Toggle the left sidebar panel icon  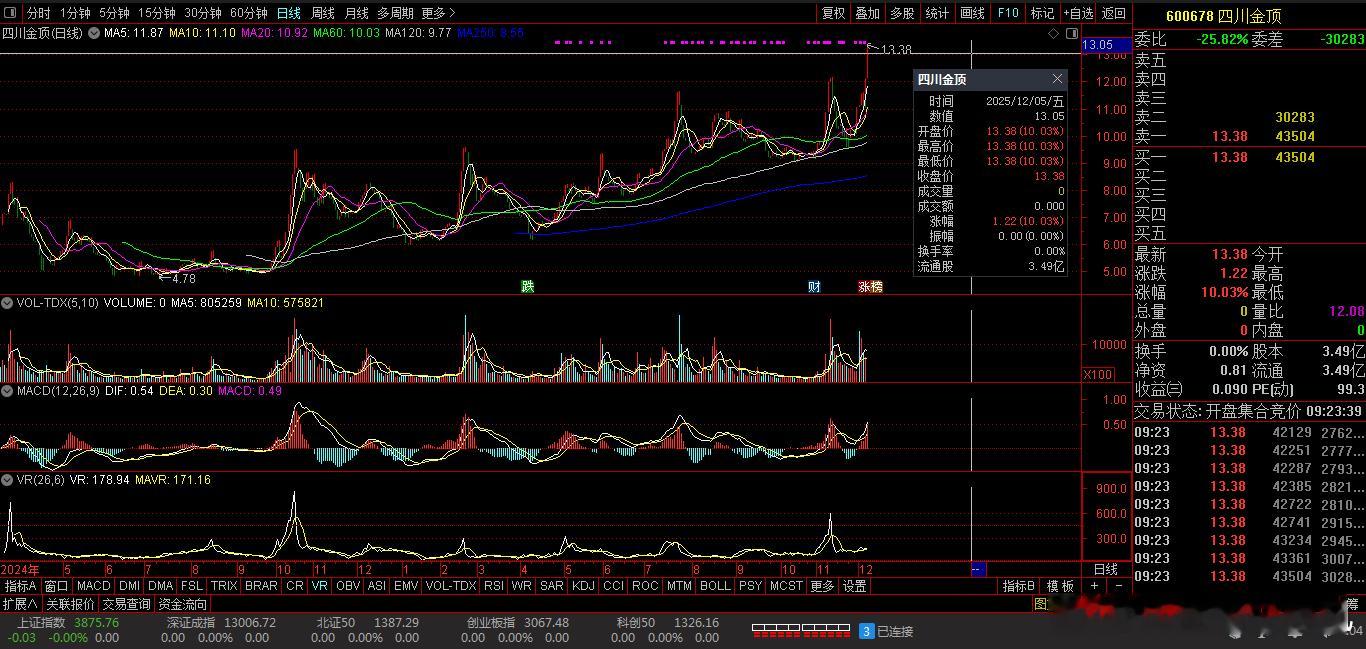[x=12, y=13]
